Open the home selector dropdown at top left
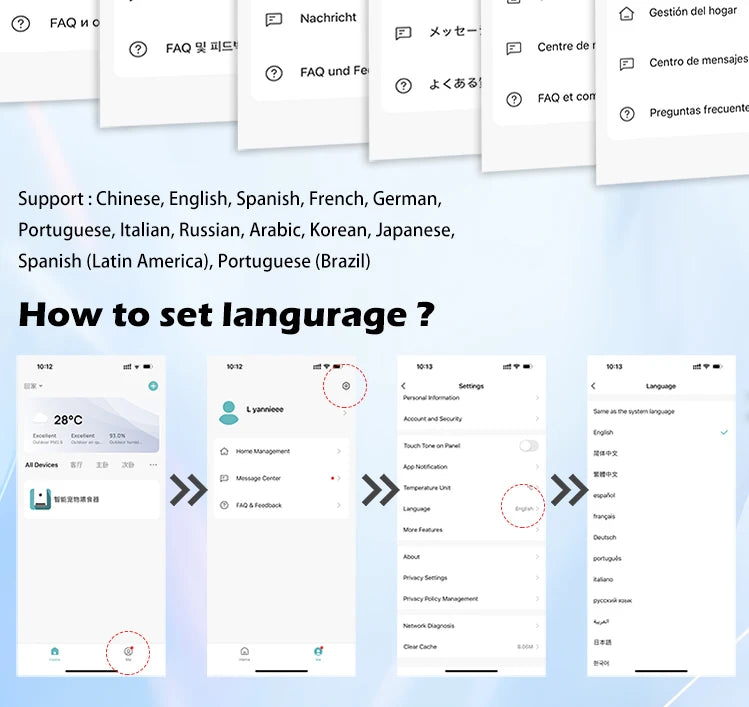 33,386
